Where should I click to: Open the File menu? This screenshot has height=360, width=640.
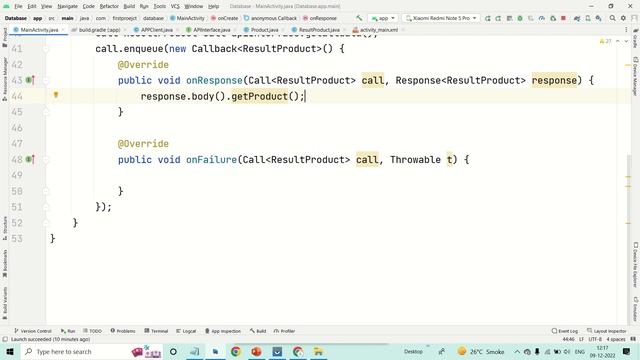(18, 6)
